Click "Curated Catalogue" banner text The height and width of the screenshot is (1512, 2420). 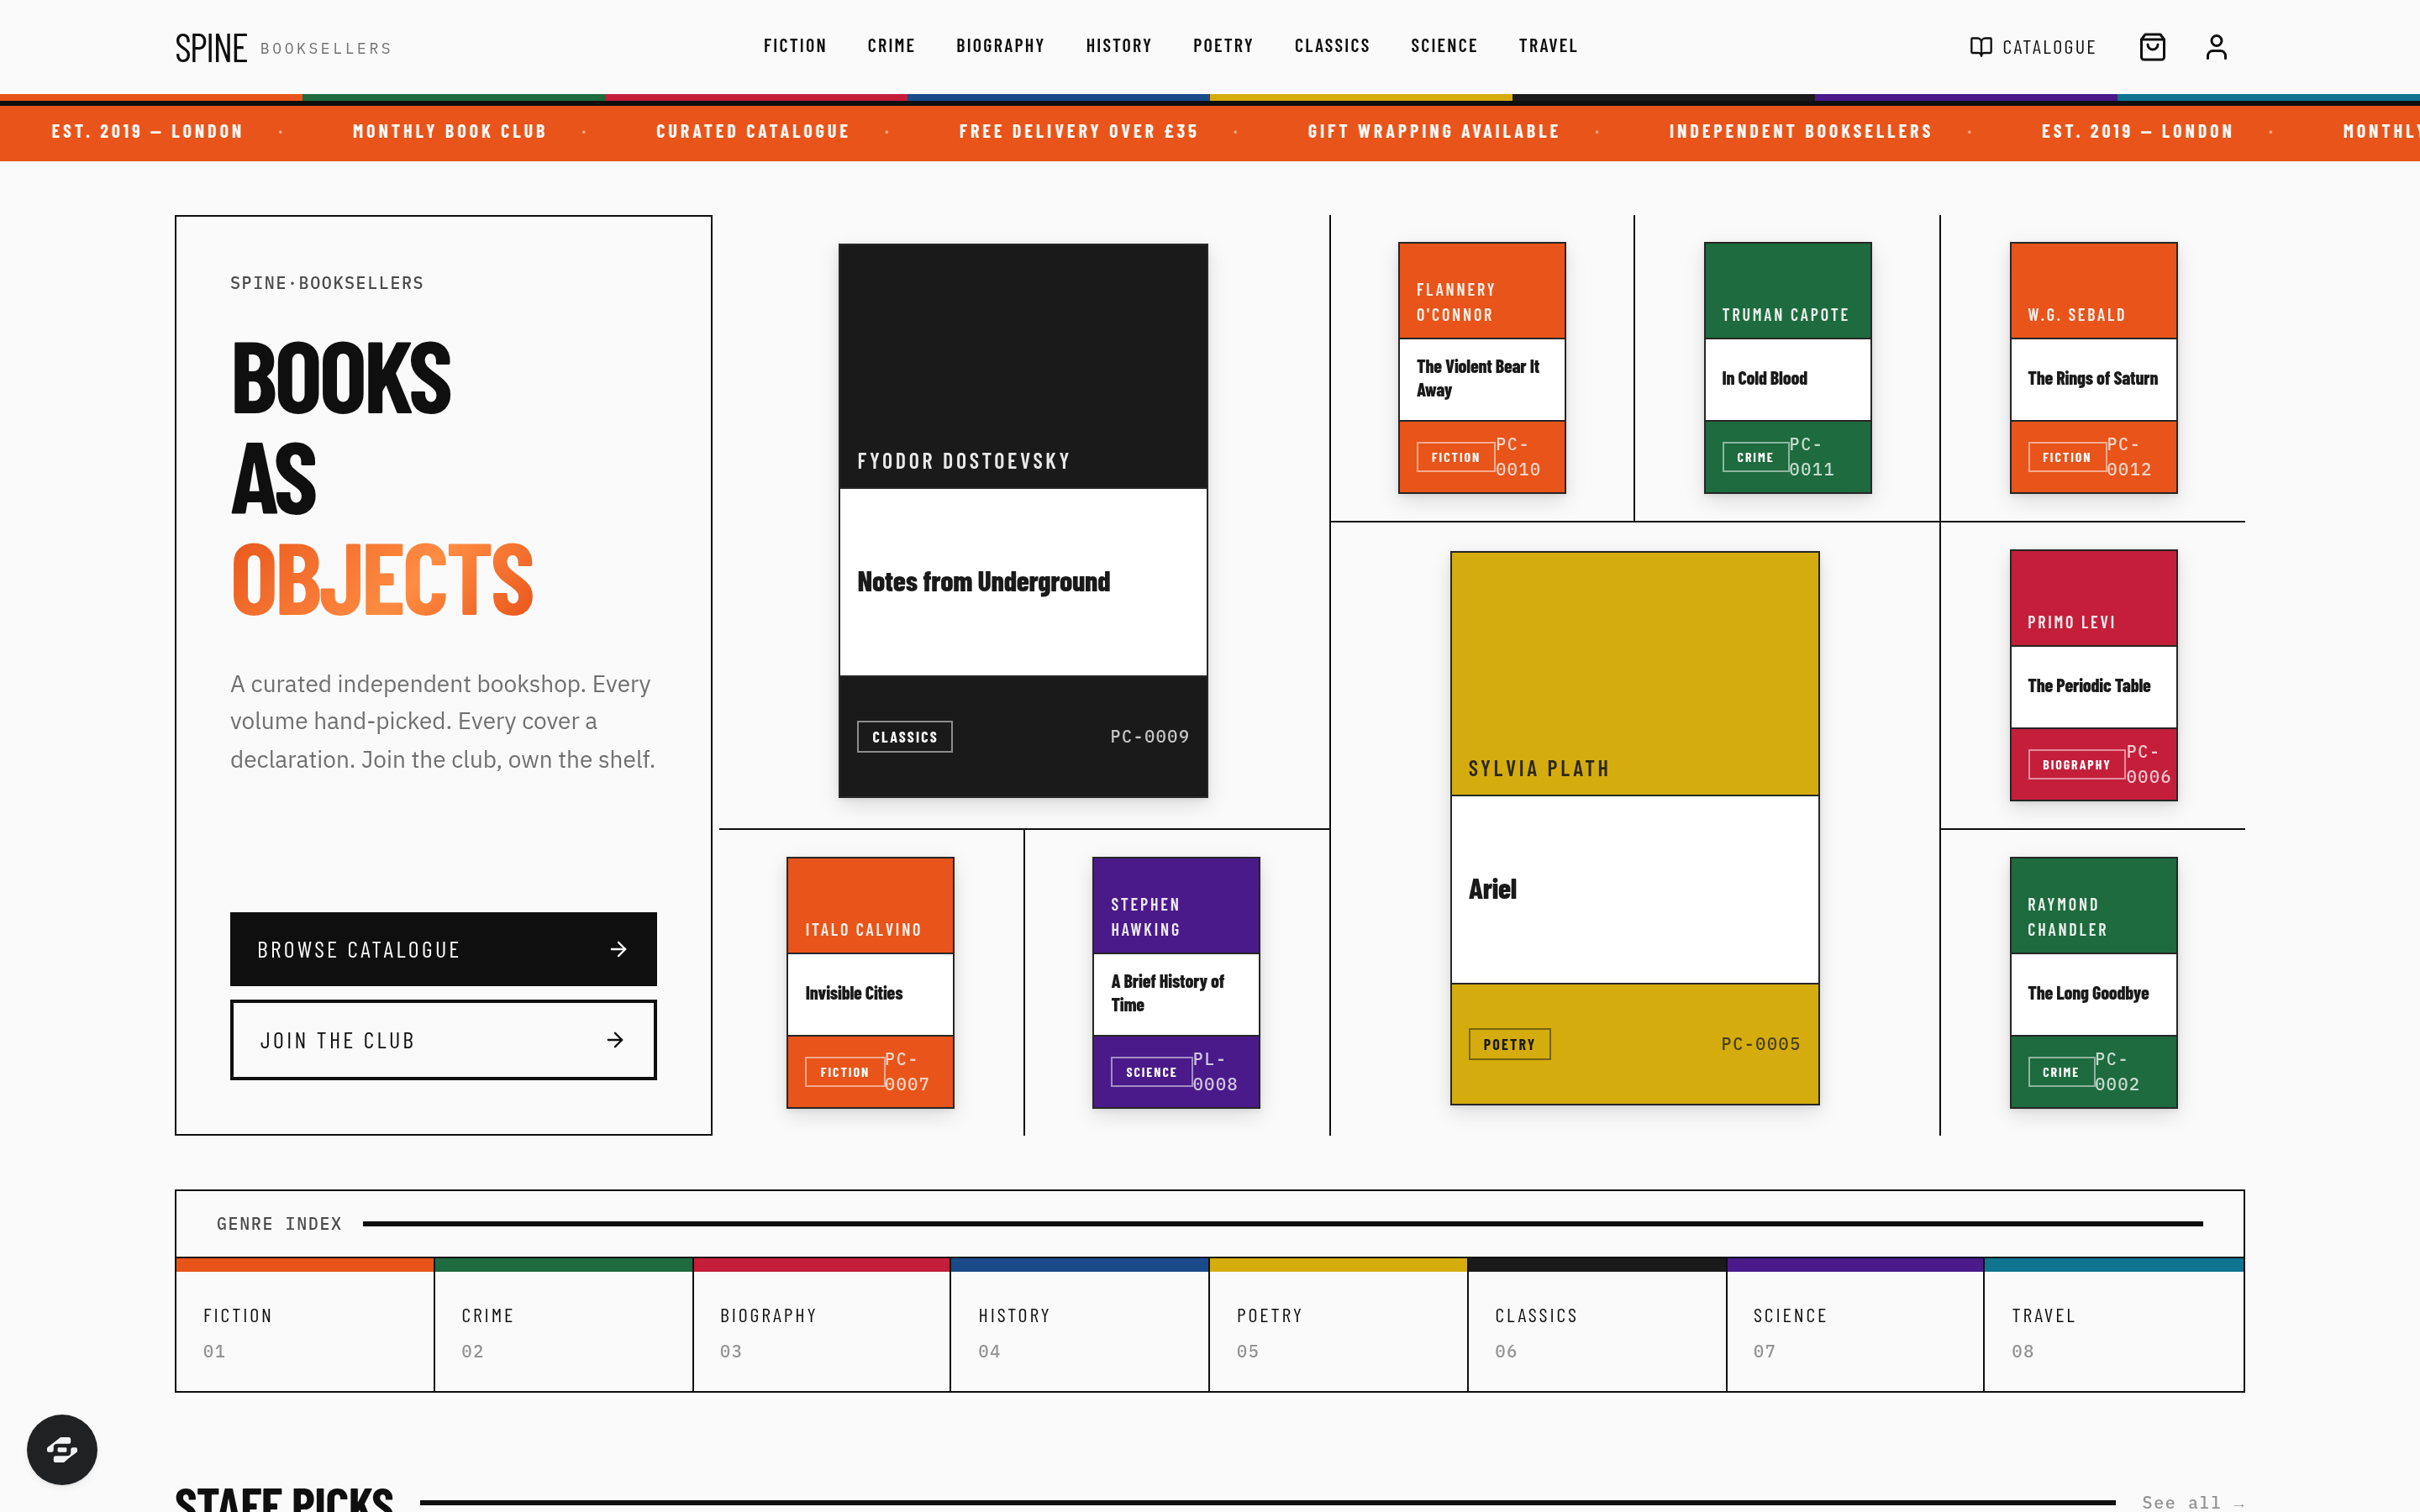point(752,132)
